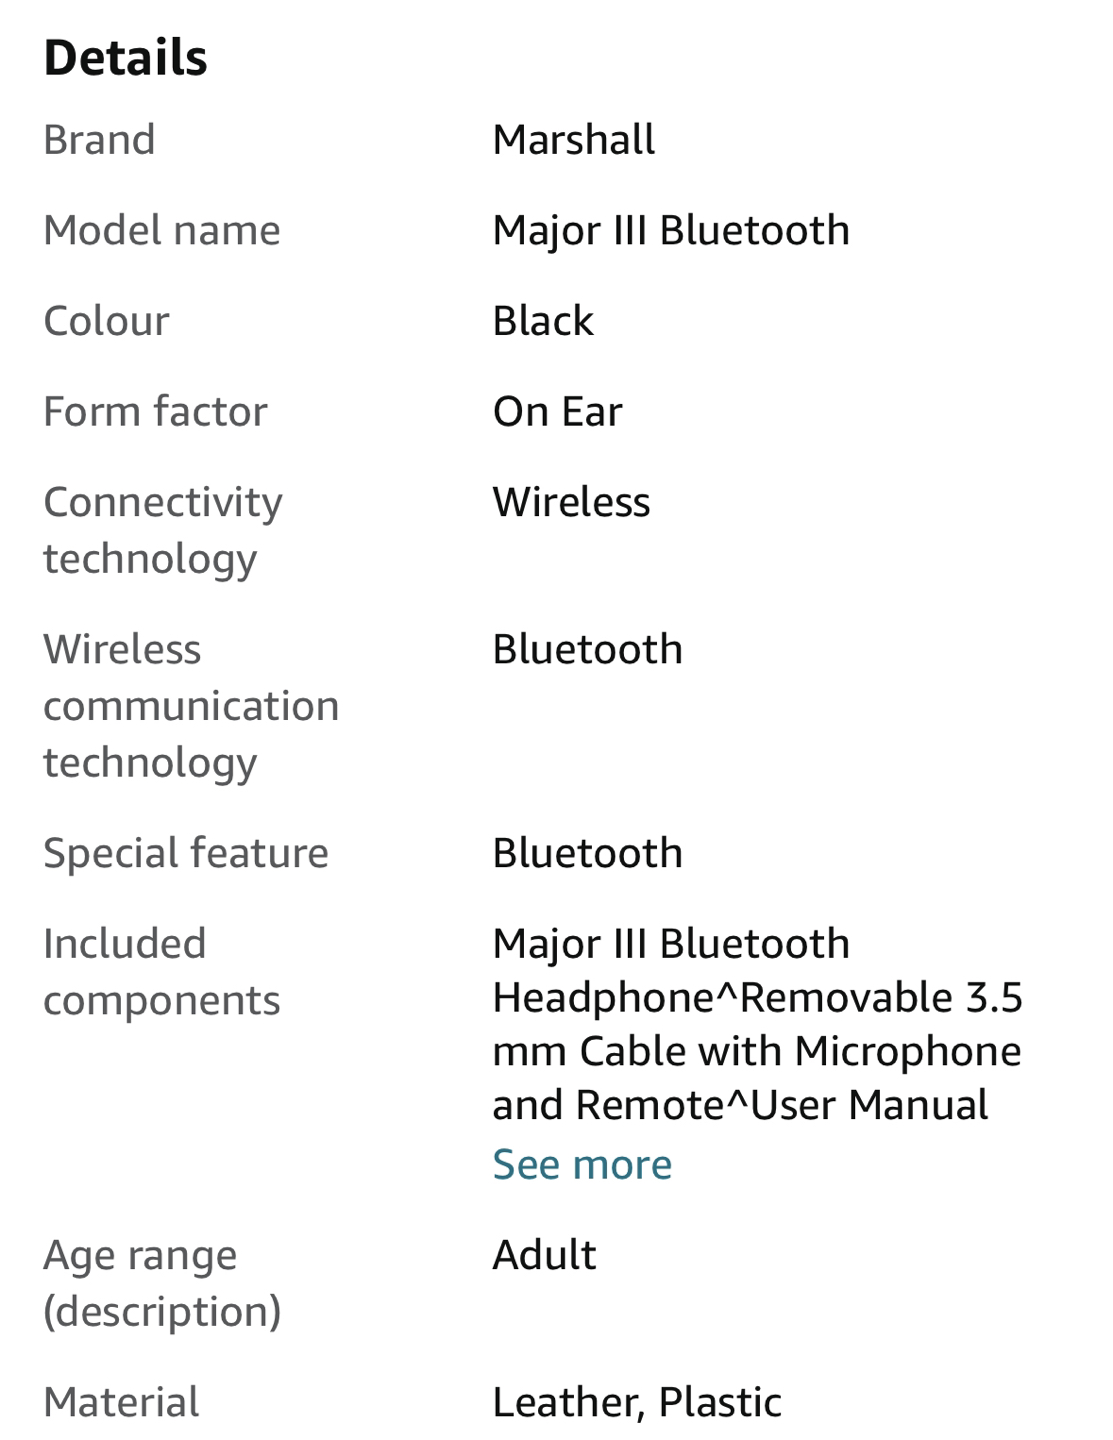Select the Model name label

[162, 231]
